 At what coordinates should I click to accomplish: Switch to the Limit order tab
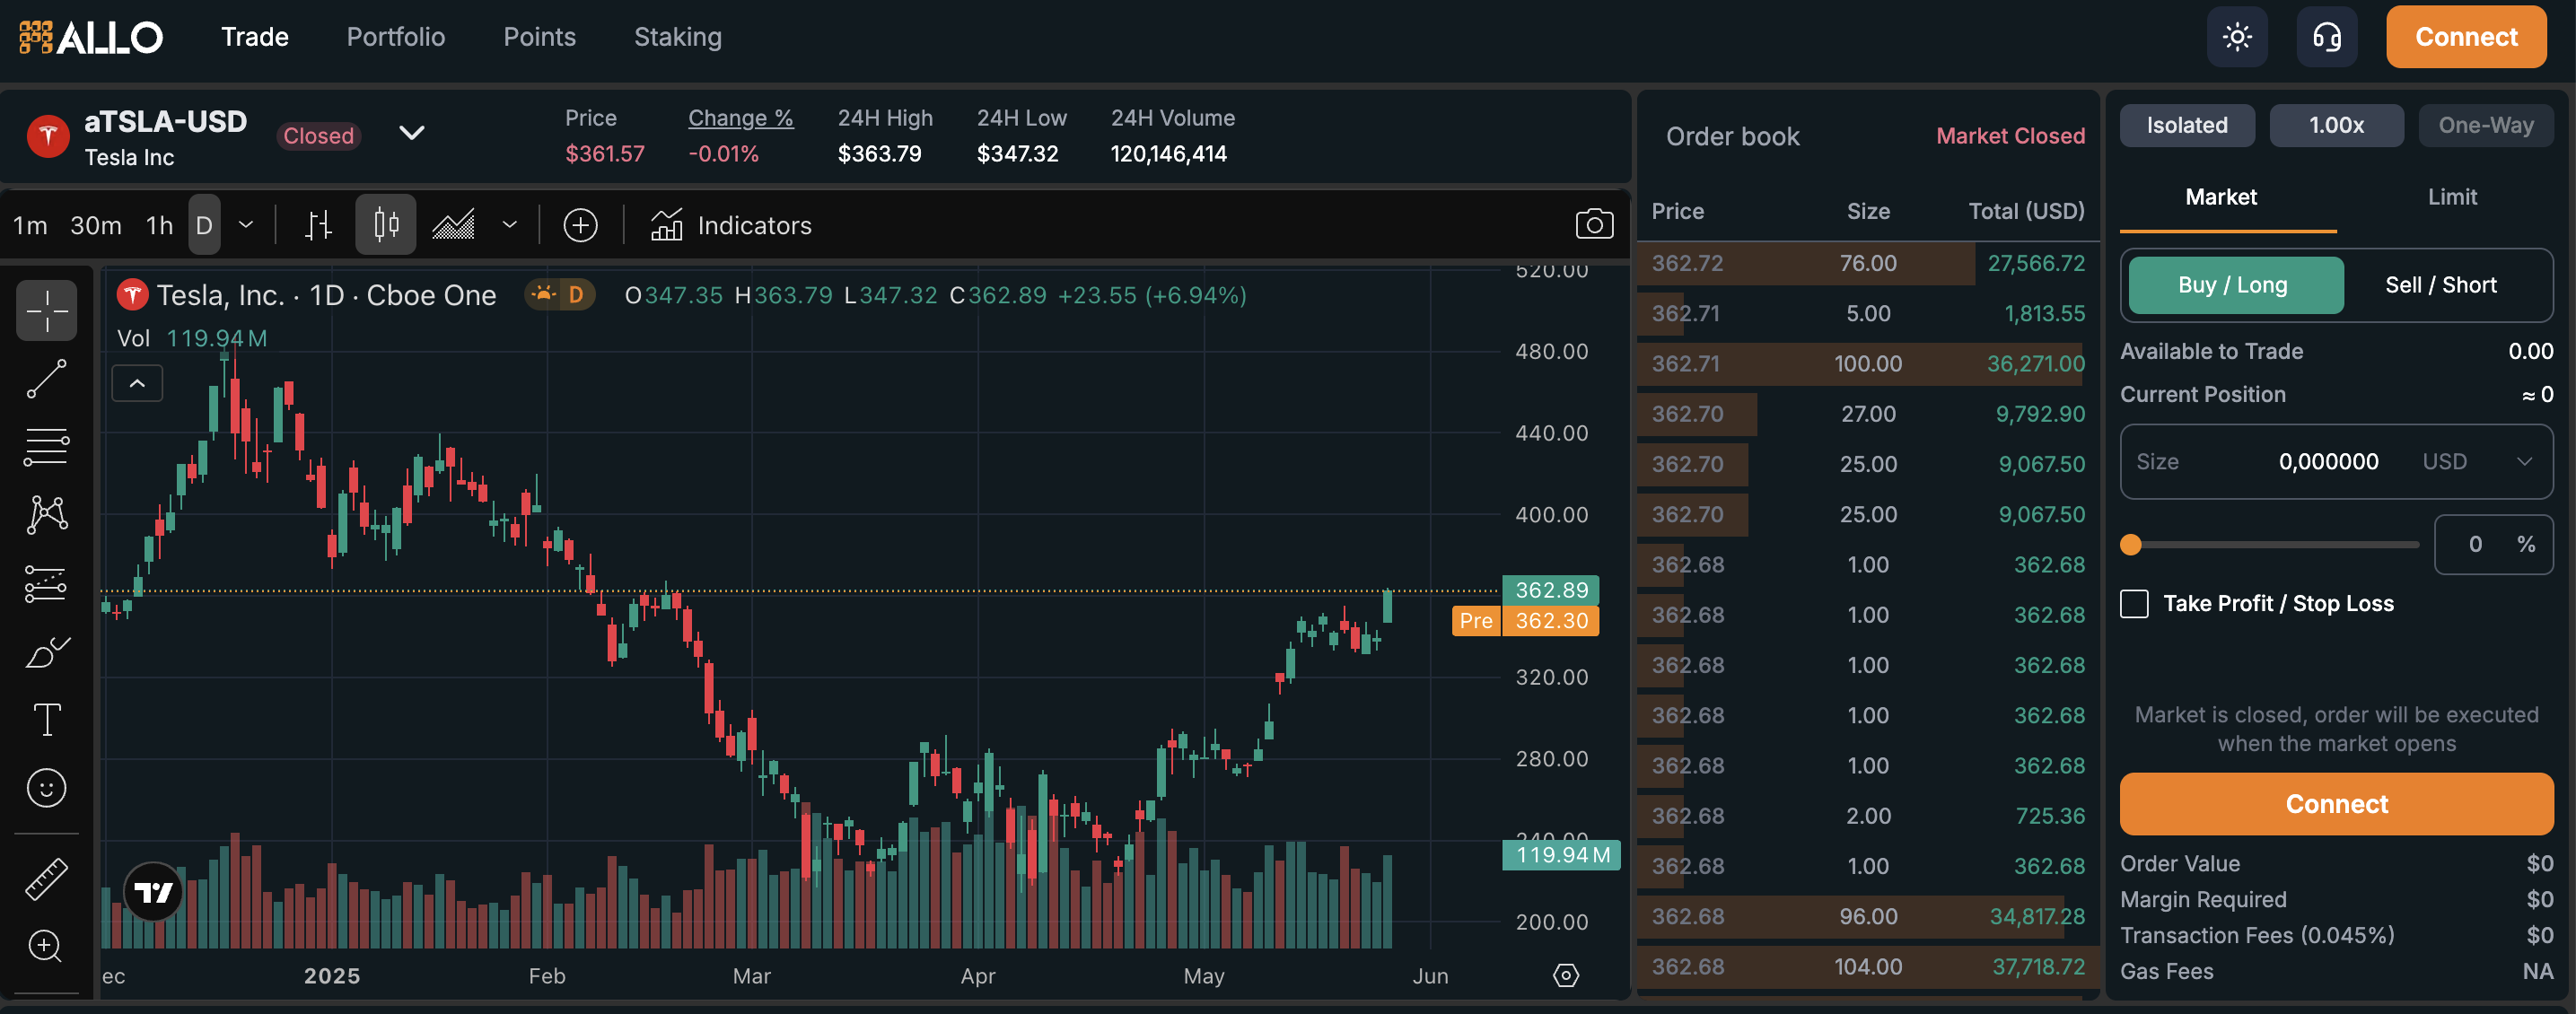(x=2451, y=197)
